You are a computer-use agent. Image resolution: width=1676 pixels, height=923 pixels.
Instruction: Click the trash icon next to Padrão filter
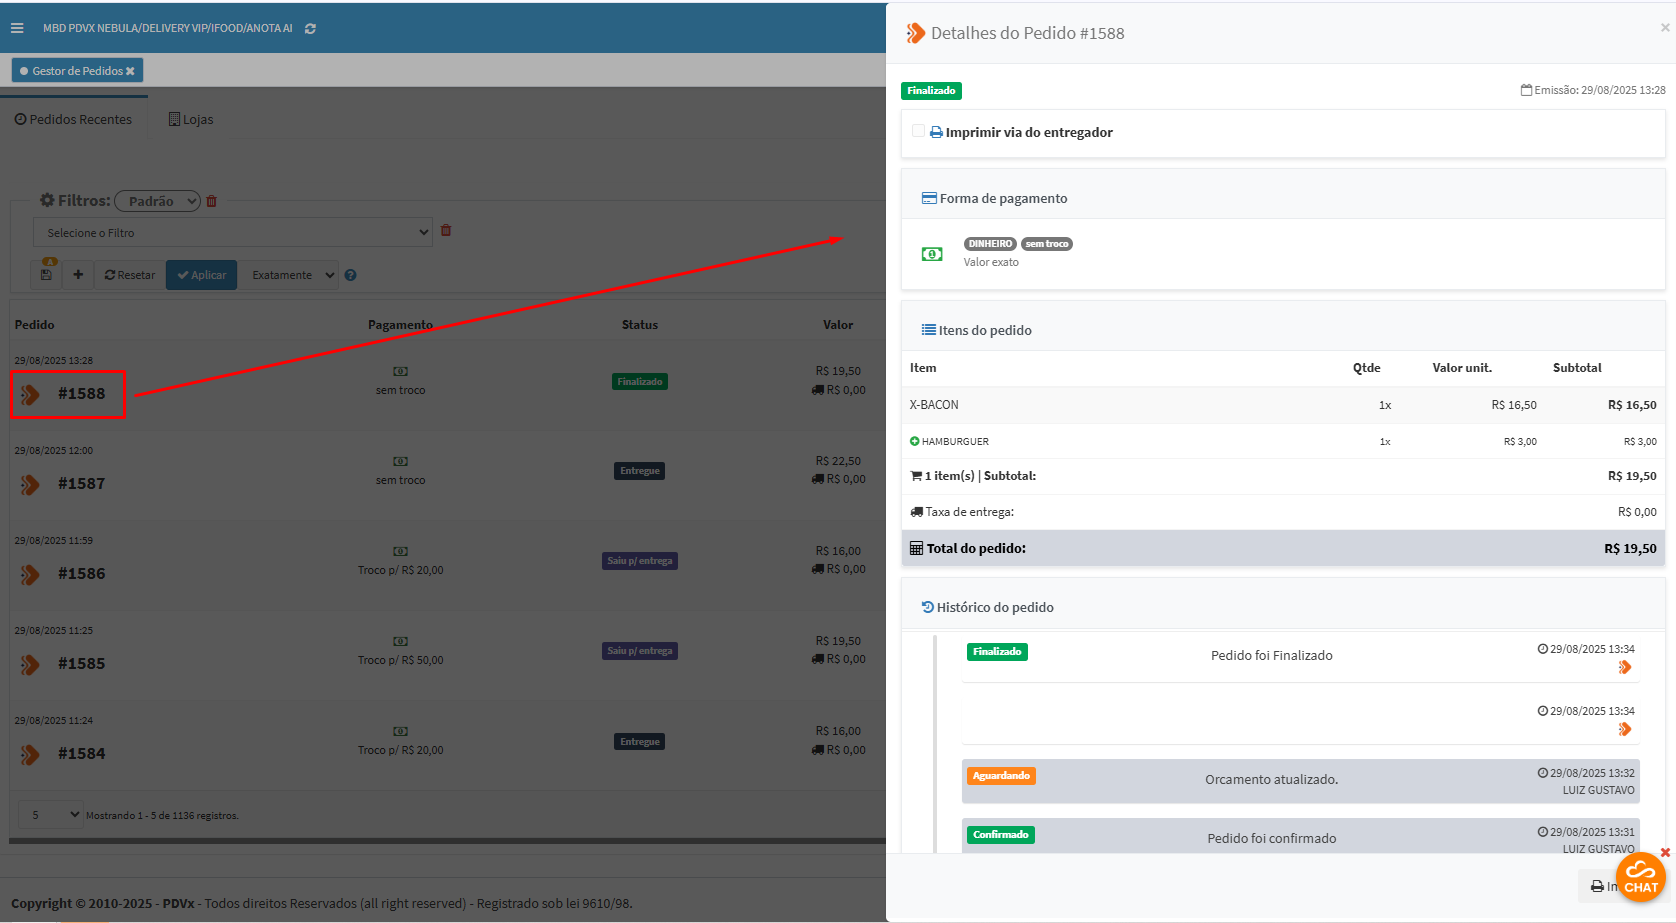pos(212,201)
